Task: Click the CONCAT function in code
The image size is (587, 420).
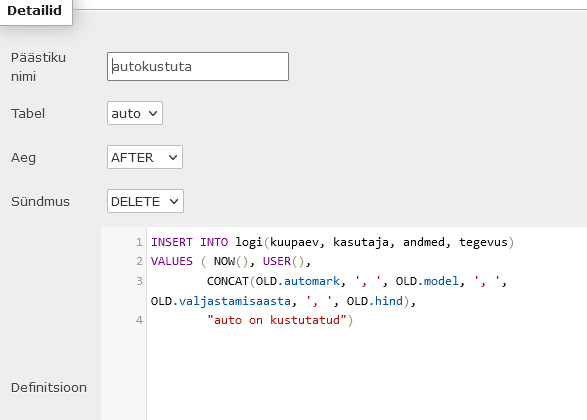Action: [228, 281]
